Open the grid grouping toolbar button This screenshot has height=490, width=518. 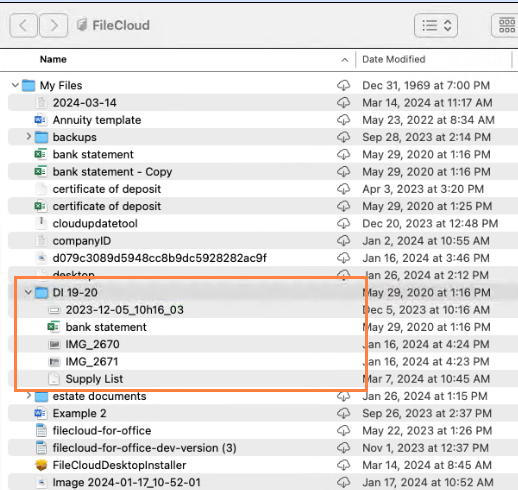(x=505, y=25)
